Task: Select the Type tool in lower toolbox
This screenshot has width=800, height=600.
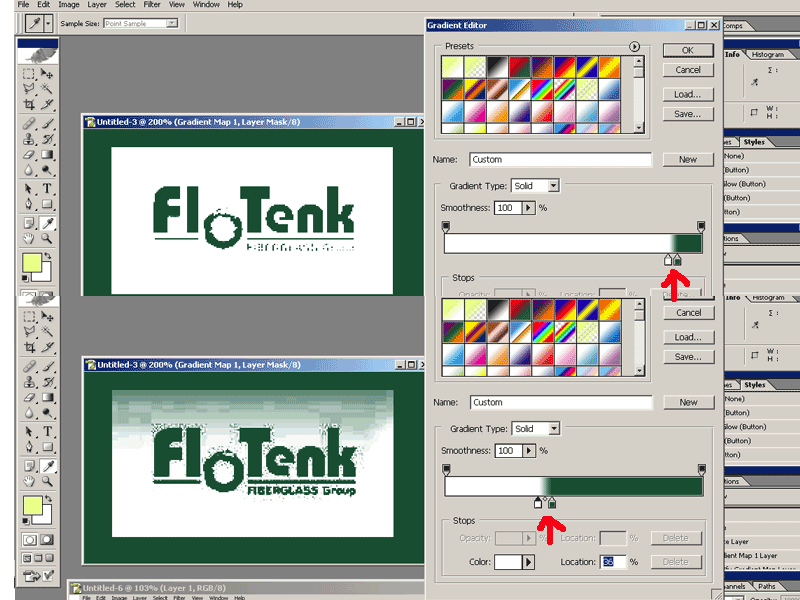Action: pyautogui.click(x=47, y=432)
